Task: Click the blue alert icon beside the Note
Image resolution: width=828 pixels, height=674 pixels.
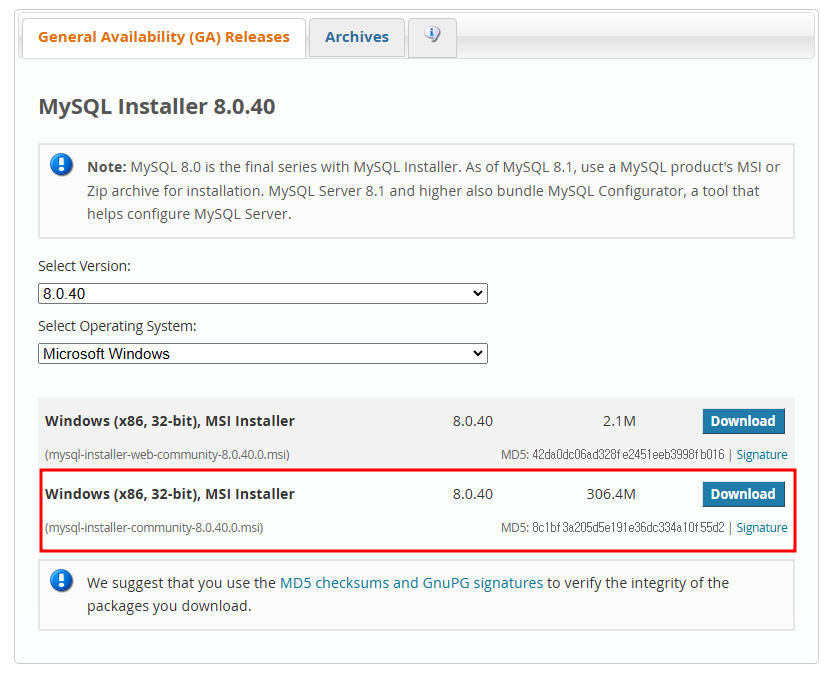Action: pos(61,165)
